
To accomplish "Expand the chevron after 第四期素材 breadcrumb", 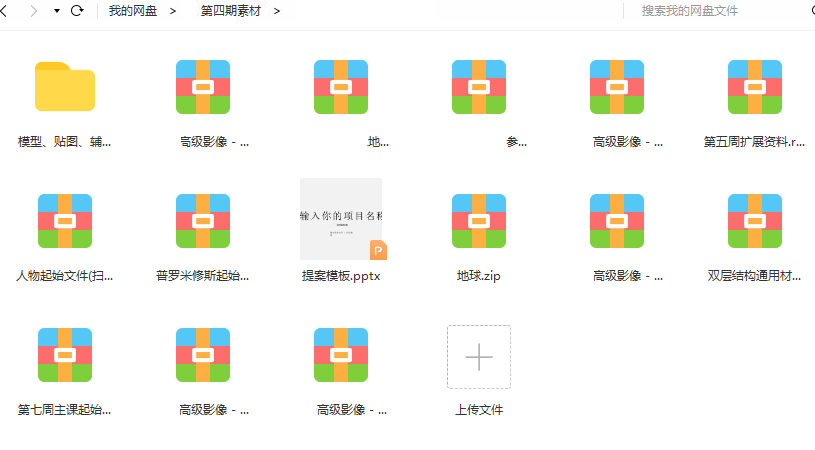I will coord(277,11).
